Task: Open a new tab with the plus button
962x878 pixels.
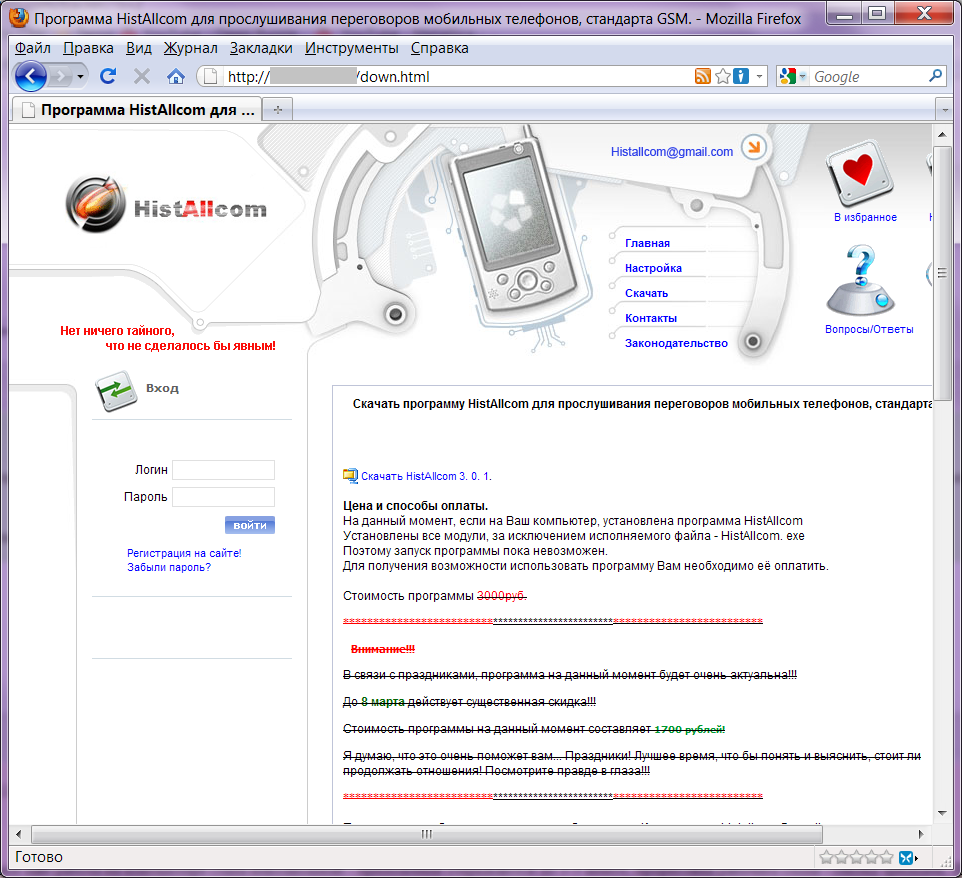Action: [x=278, y=110]
